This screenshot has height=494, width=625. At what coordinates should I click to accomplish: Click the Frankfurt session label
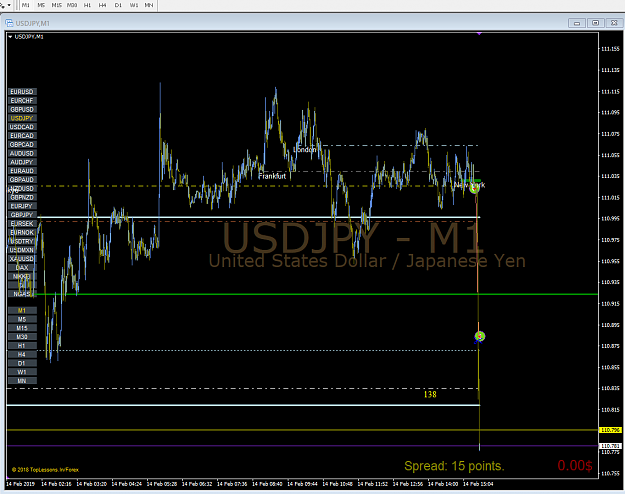[x=272, y=176]
